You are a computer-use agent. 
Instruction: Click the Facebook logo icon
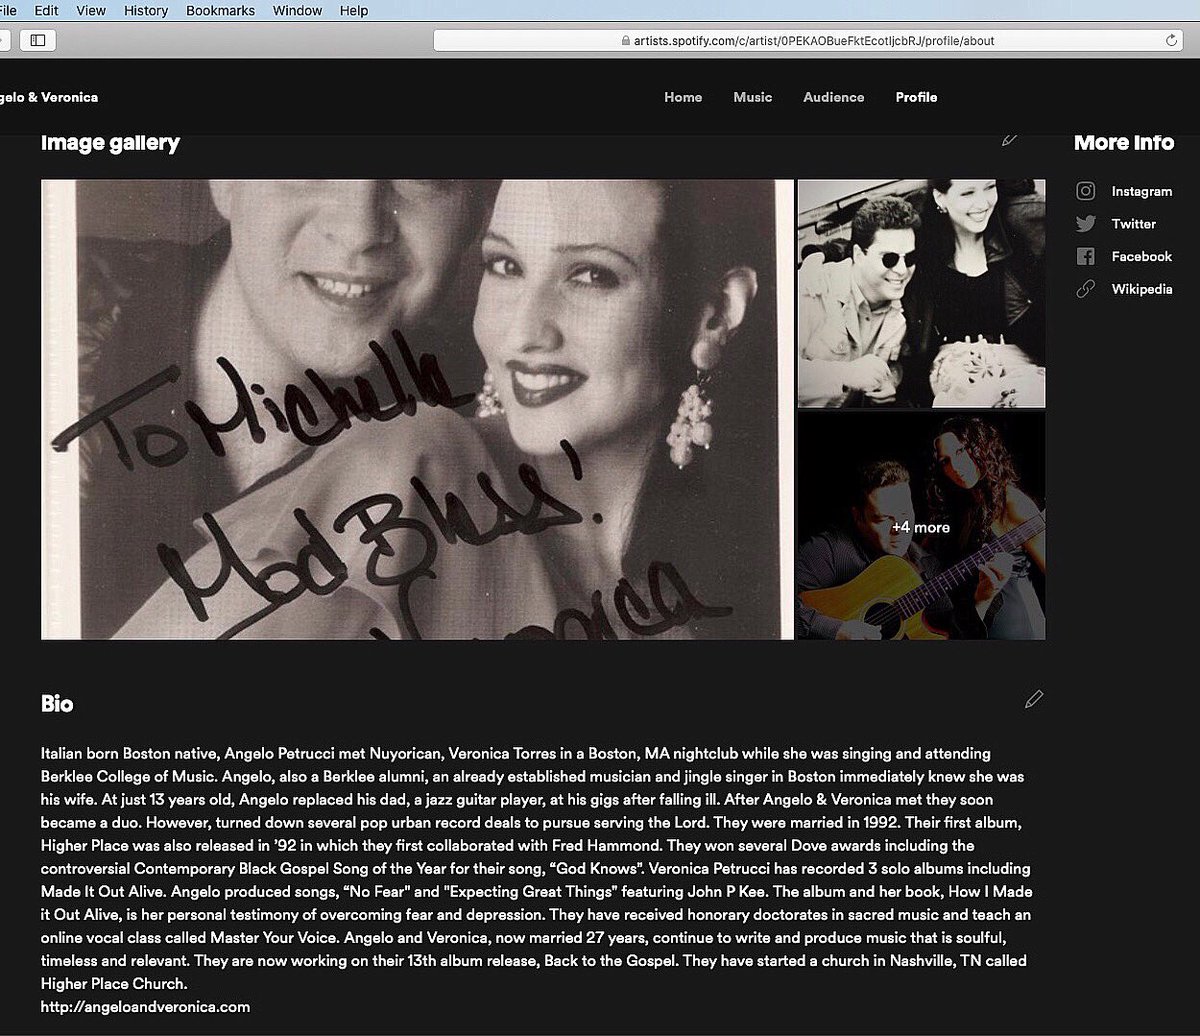1086,256
